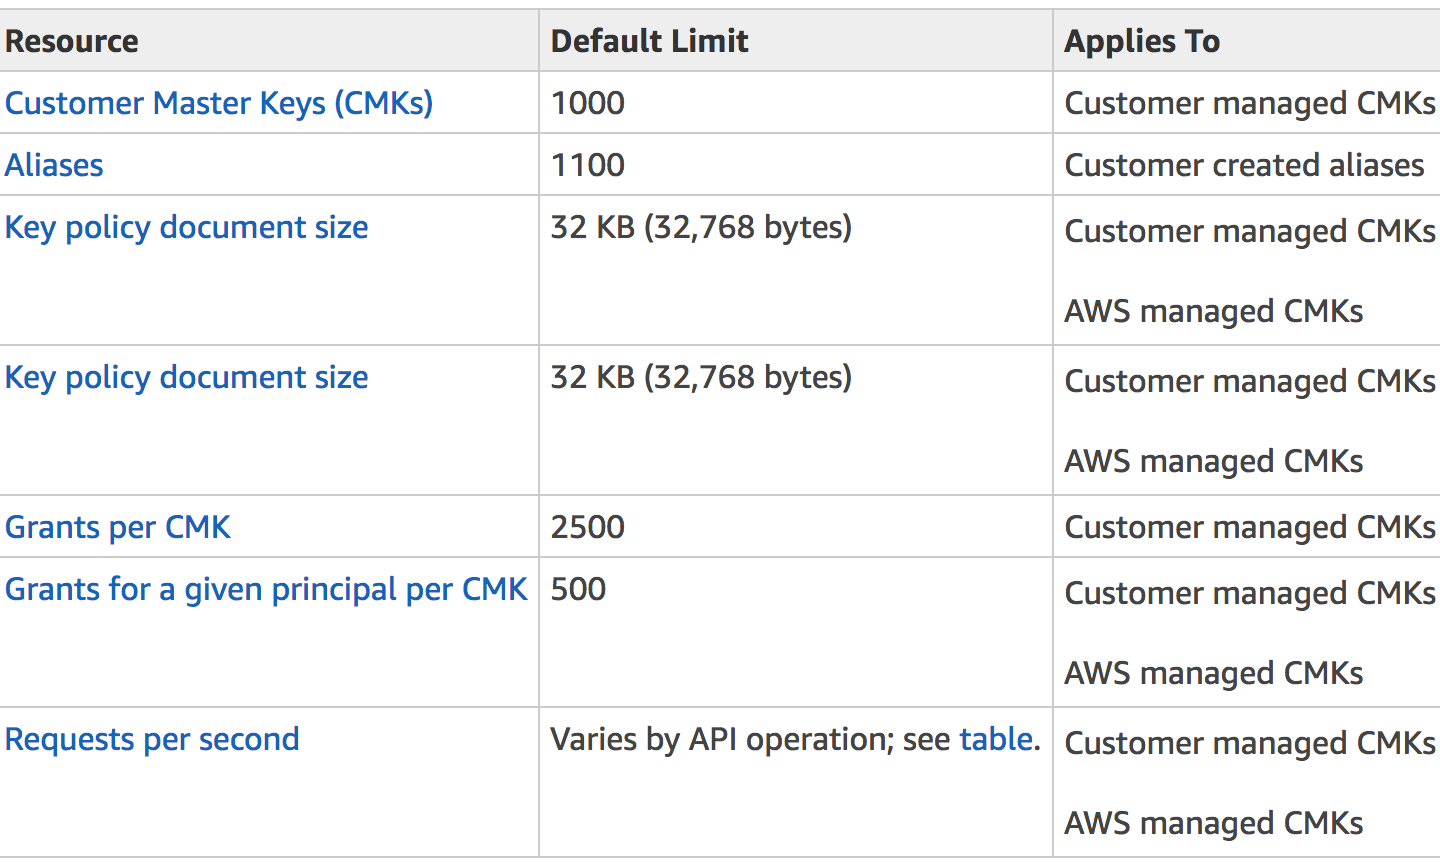
Task: Select the Default Limit column header
Action: pyautogui.click(x=650, y=41)
